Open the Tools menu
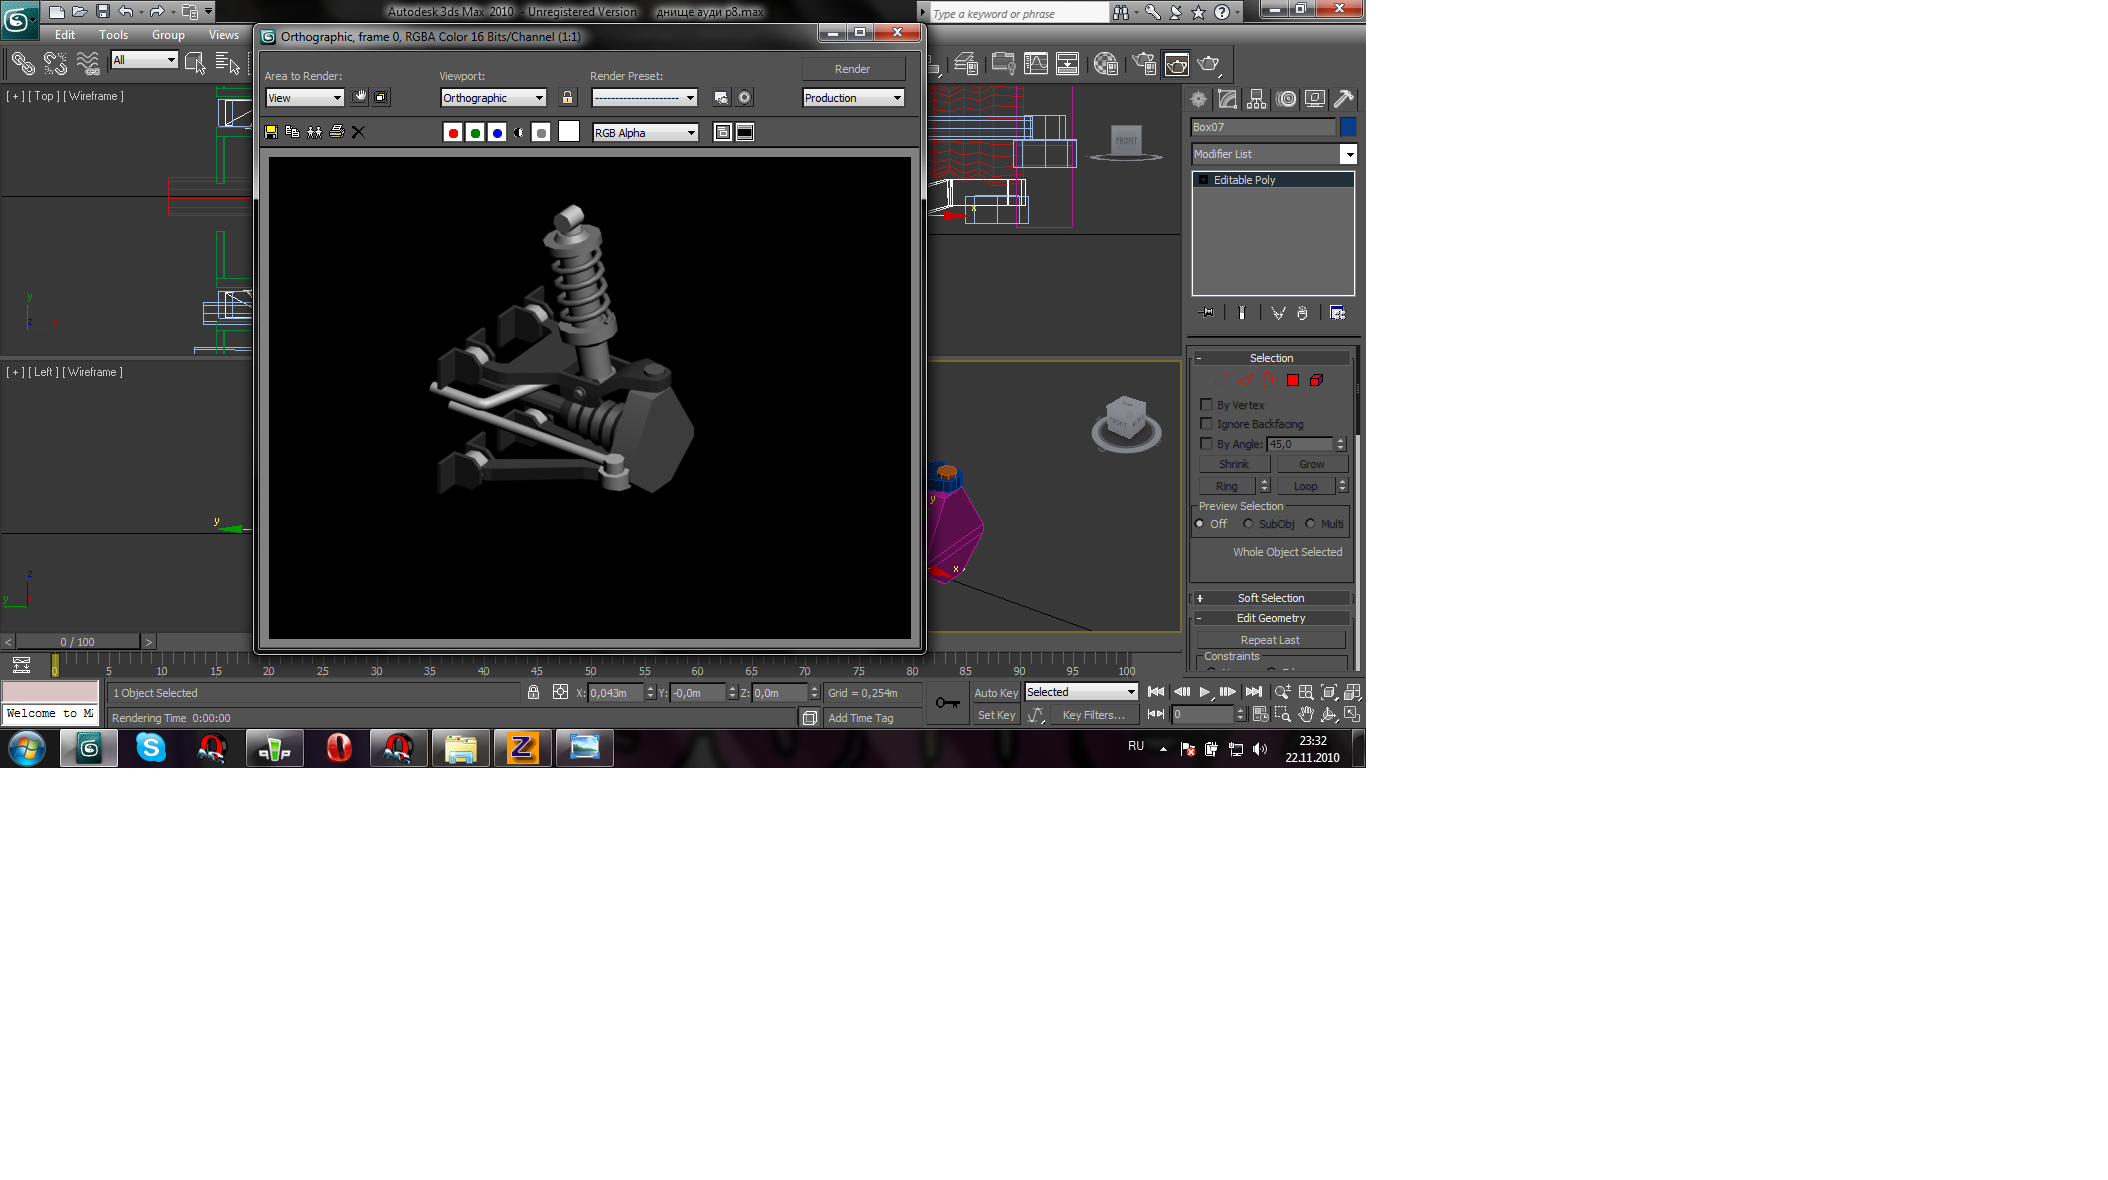This screenshot has height=1180, width=2108. tap(113, 35)
